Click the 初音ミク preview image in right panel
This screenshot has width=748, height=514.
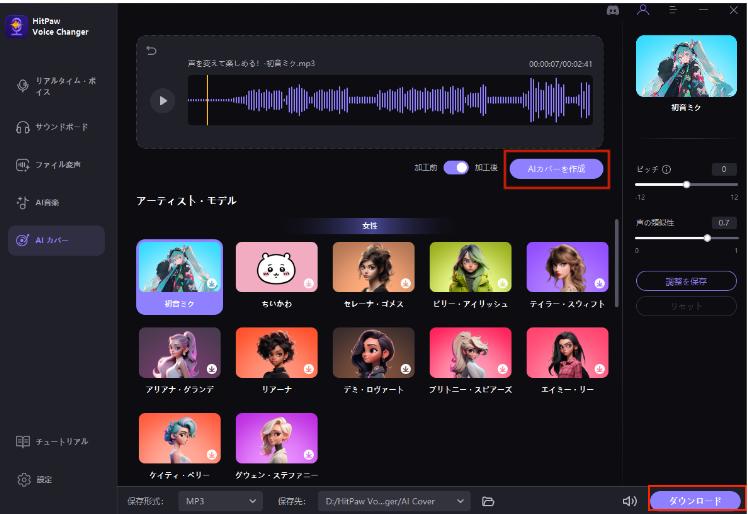pyautogui.click(x=686, y=66)
